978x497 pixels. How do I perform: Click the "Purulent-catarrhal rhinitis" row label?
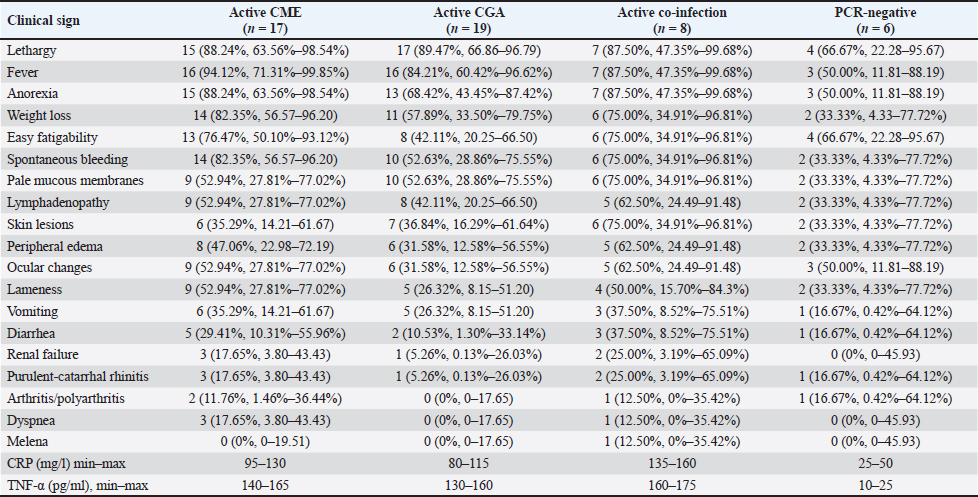click(66, 376)
